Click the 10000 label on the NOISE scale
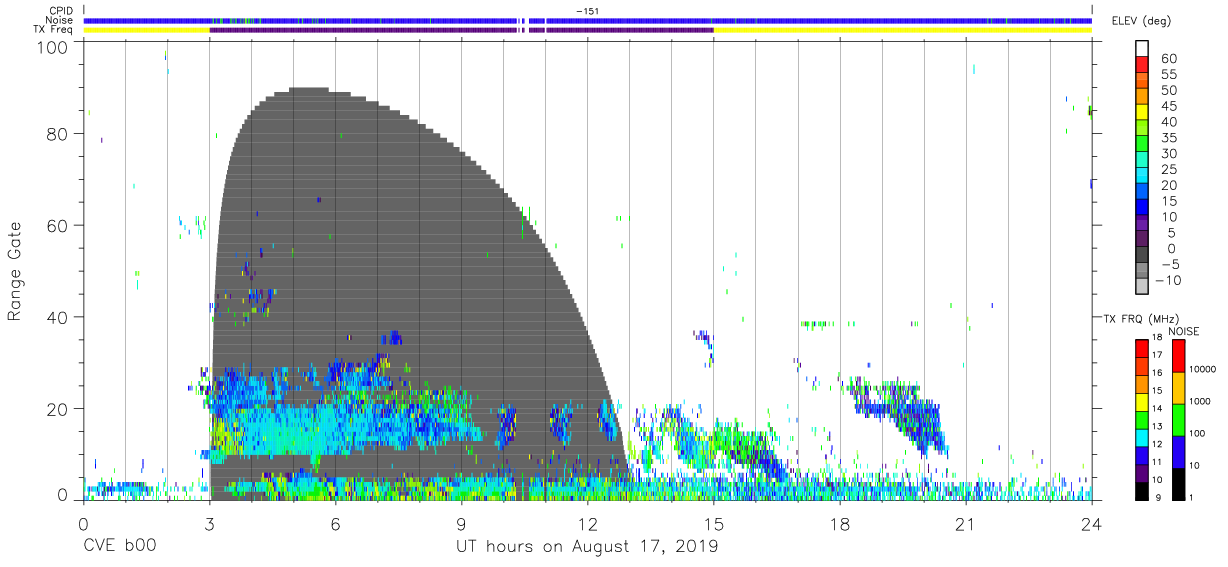 click(1204, 370)
